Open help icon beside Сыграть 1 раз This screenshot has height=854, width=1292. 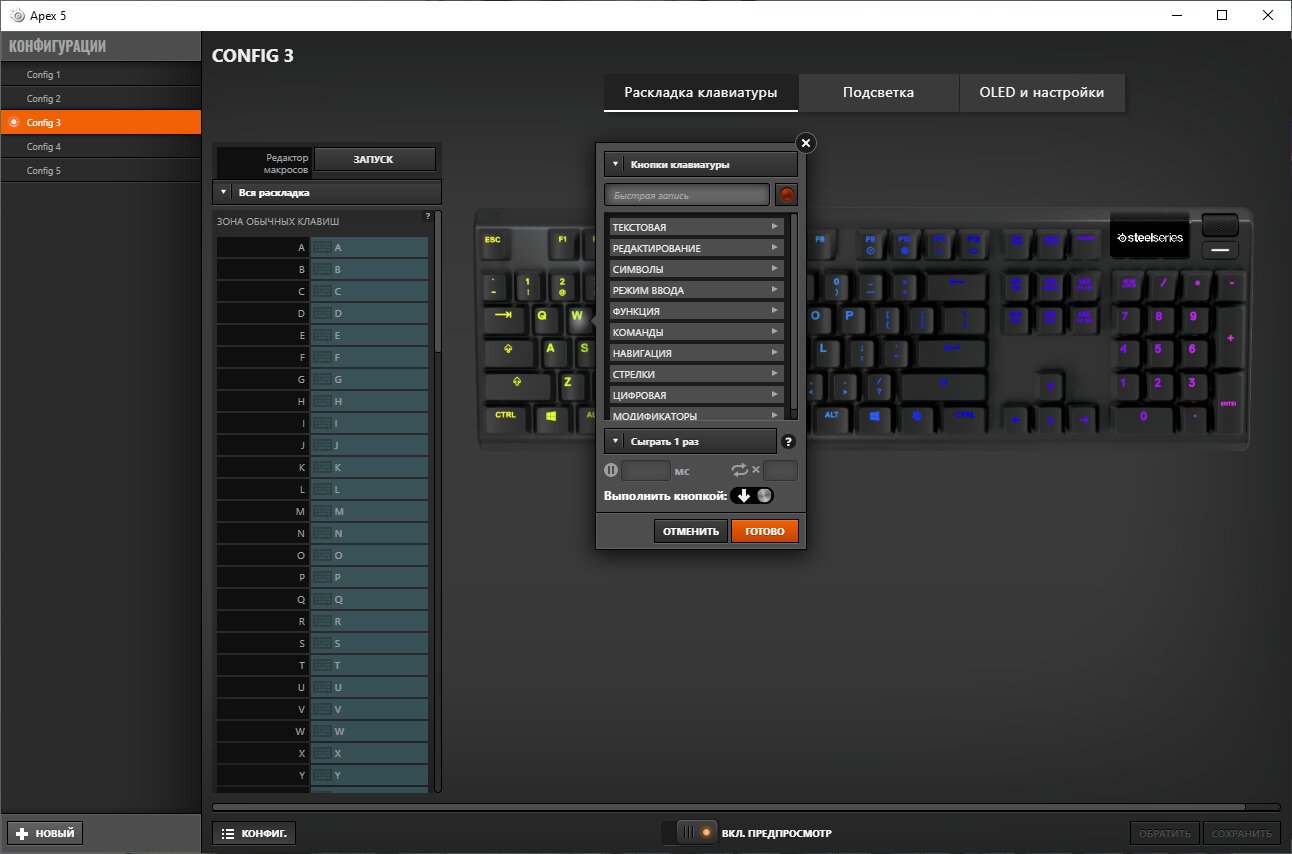[788, 441]
